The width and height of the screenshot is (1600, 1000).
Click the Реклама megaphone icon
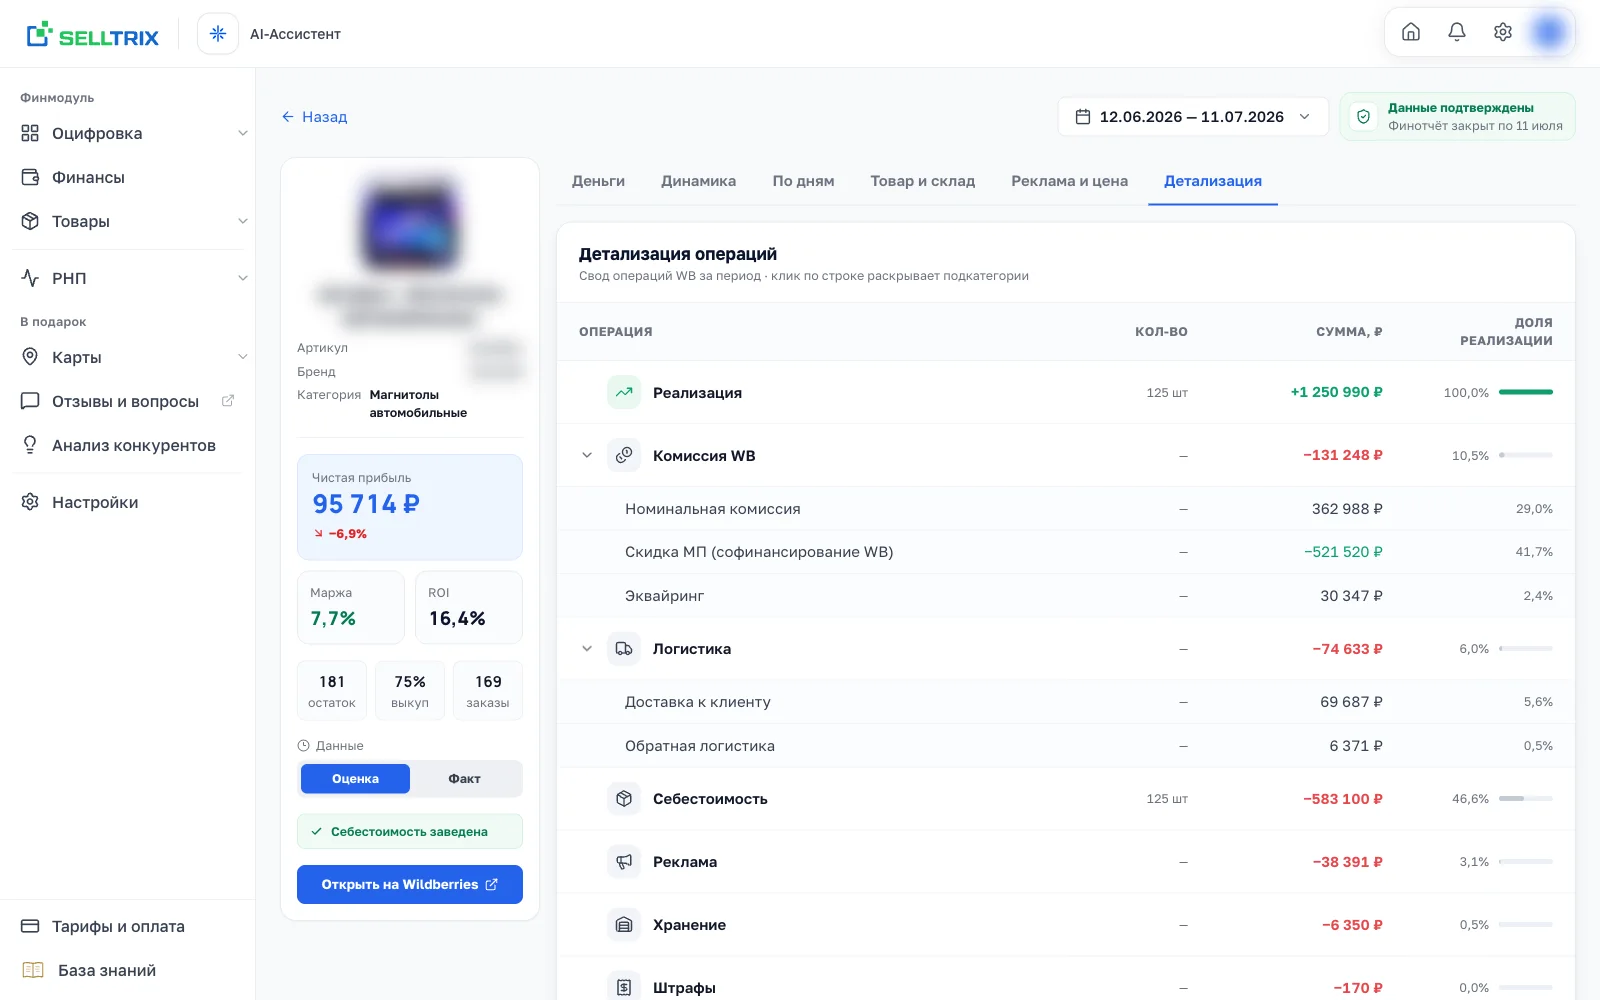(624, 861)
